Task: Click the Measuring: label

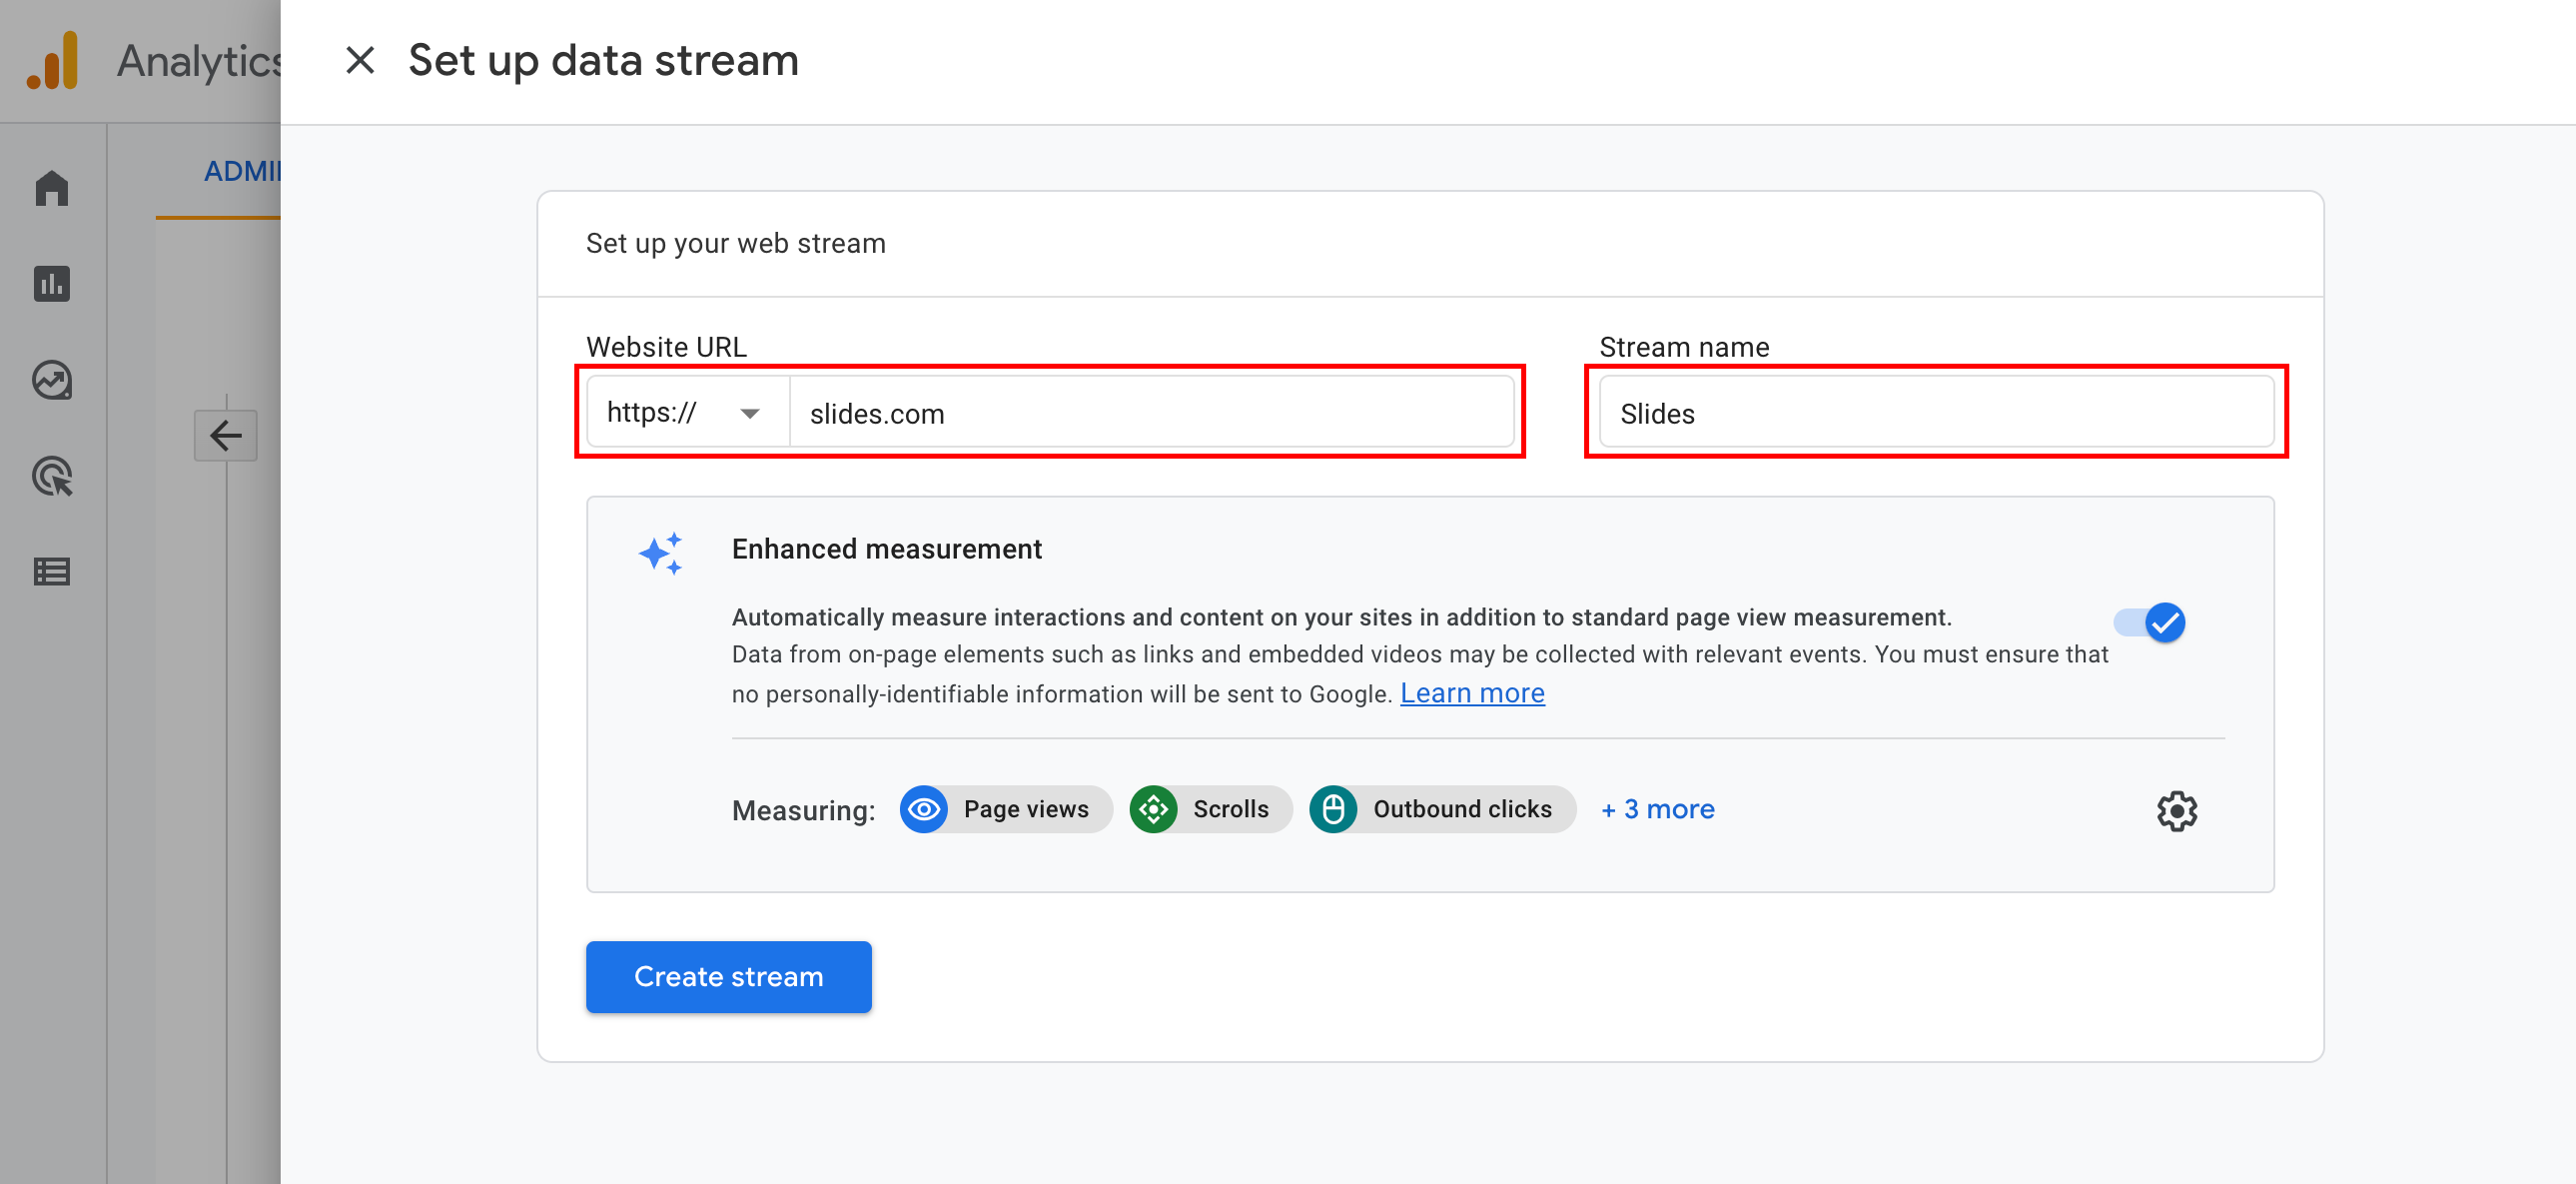Action: pos(803,810)
